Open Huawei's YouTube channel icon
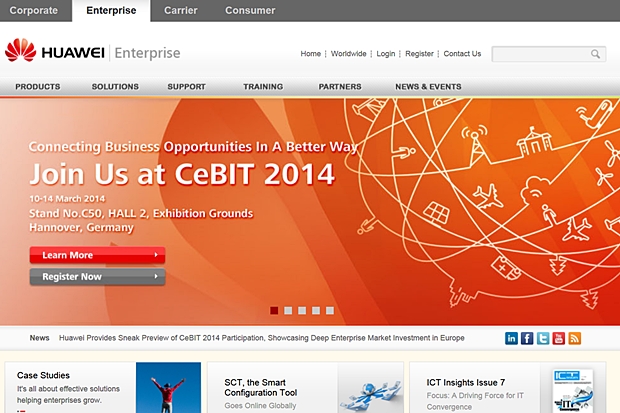Image resolution: width=620 pixels, height=413 pixels. pos(559,338)
